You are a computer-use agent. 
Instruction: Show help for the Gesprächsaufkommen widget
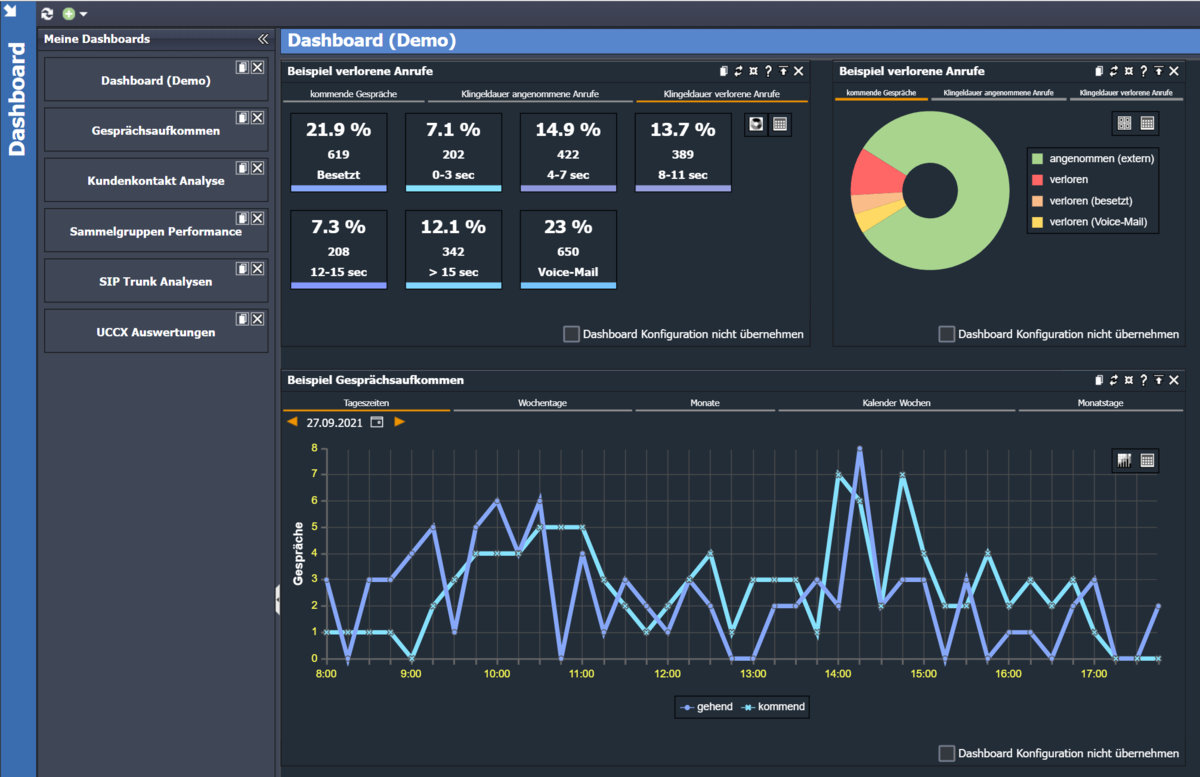click(x=1143, y=380)
